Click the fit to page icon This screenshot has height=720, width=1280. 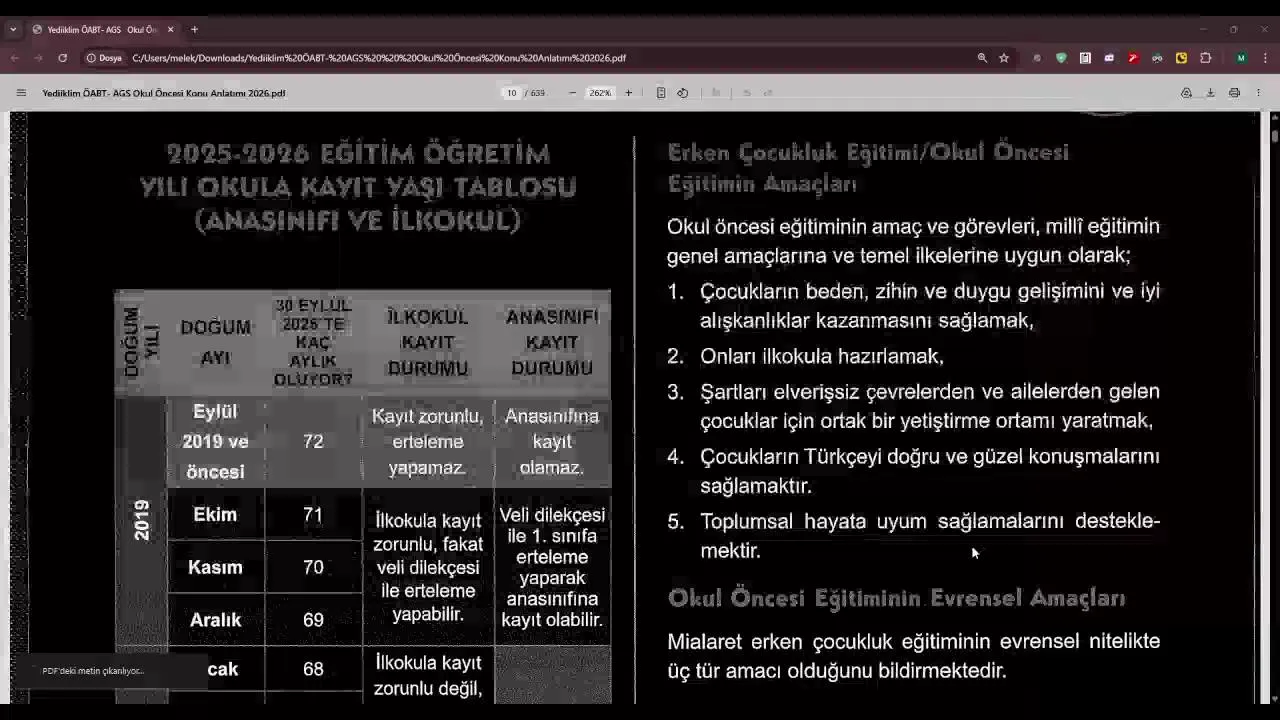[661, 93]
